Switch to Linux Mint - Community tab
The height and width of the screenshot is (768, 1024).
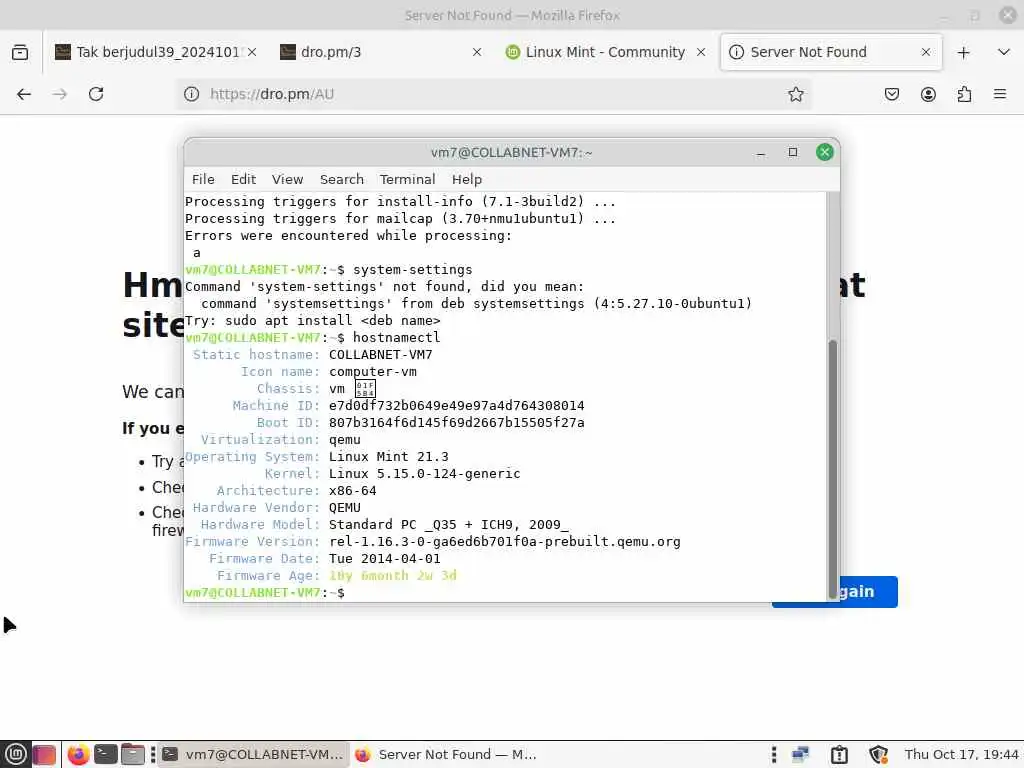605,52
